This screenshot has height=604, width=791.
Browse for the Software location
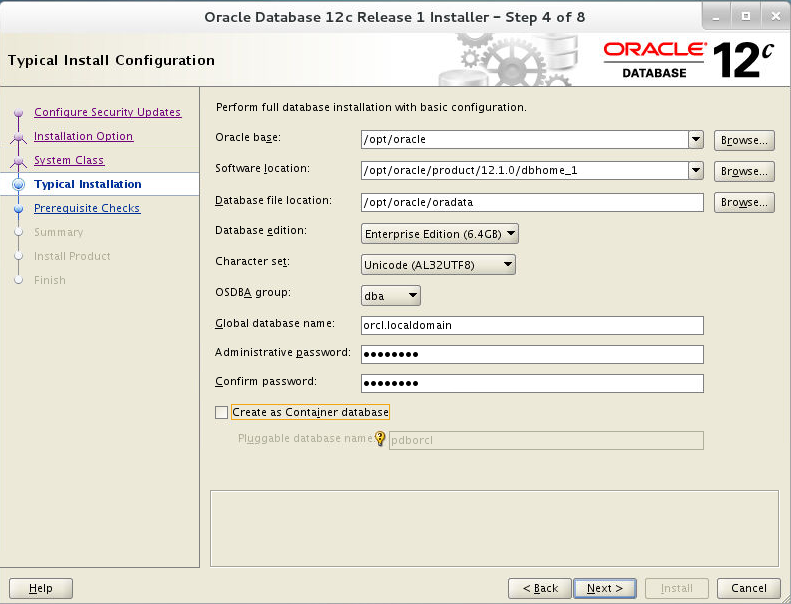tap(744, 172)
